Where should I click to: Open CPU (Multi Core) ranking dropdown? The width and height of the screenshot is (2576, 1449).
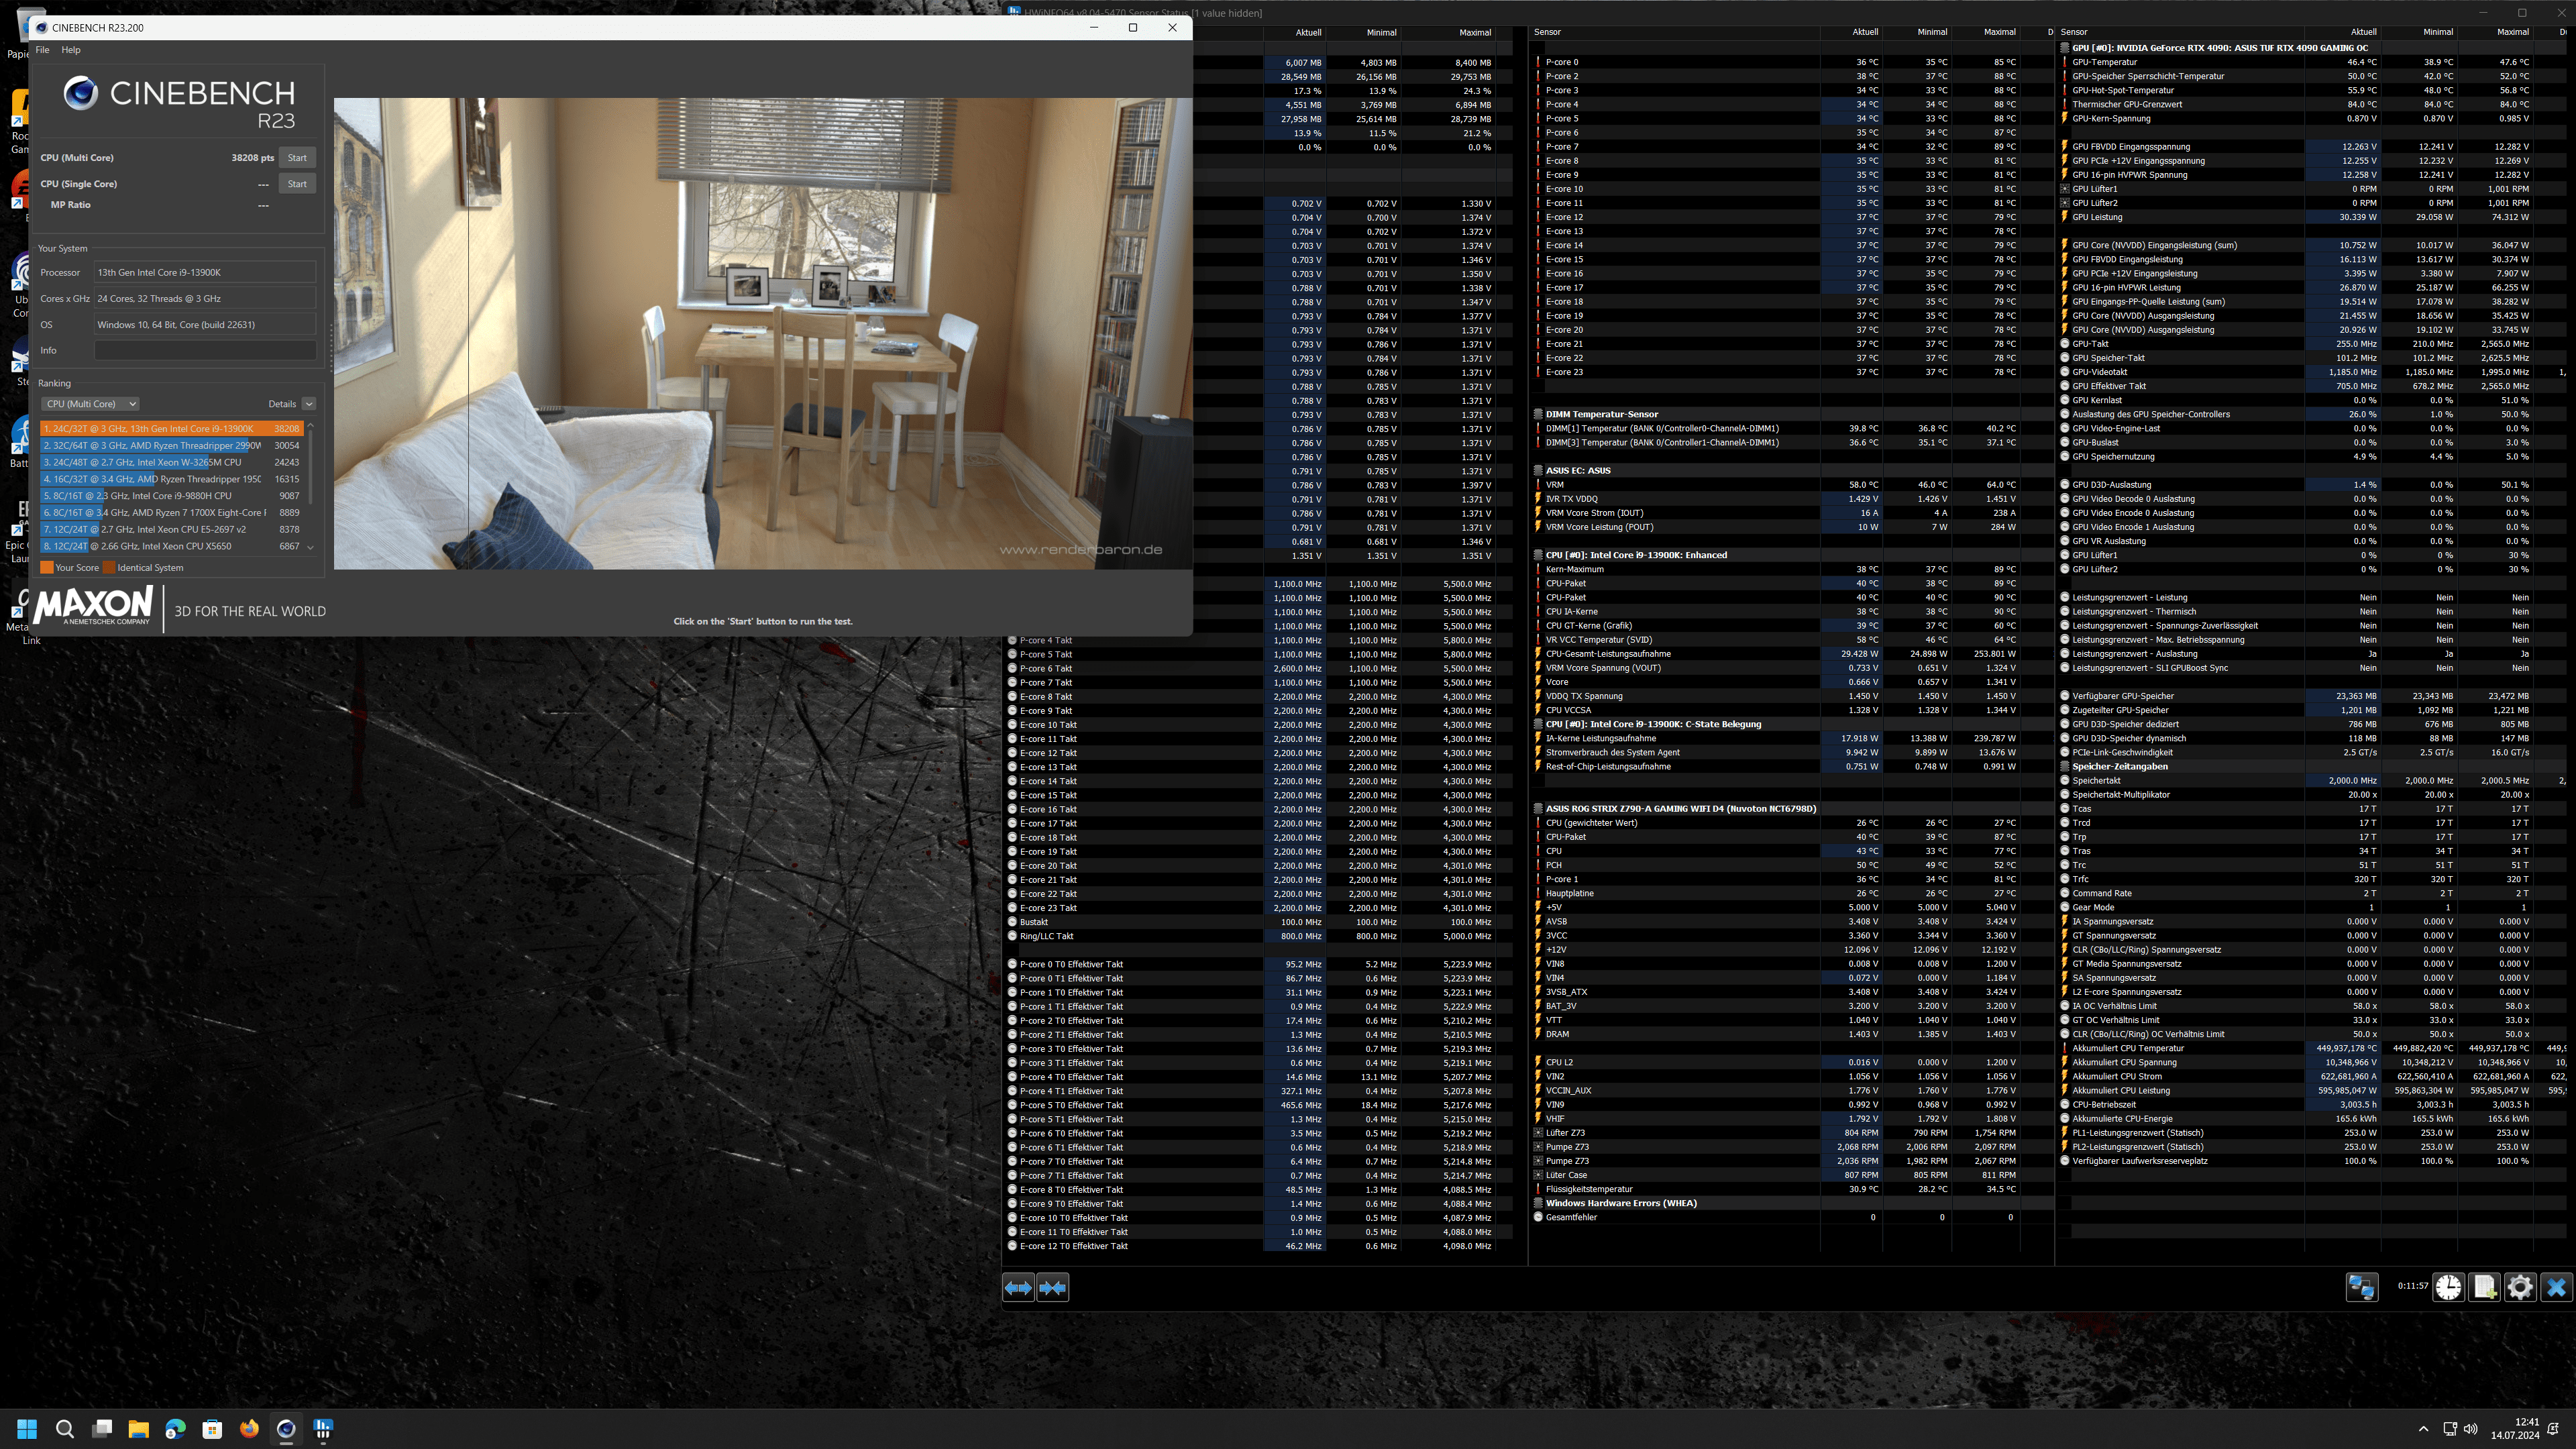[x=90, y=404]
